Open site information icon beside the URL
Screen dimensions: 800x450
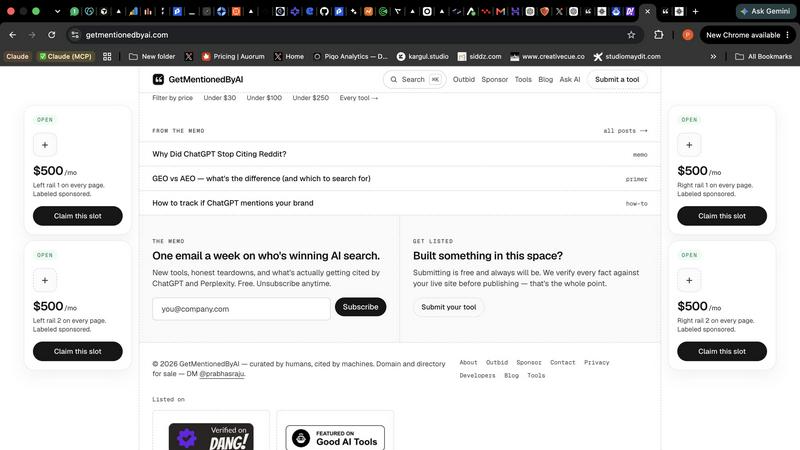click(x=75, y=35)
